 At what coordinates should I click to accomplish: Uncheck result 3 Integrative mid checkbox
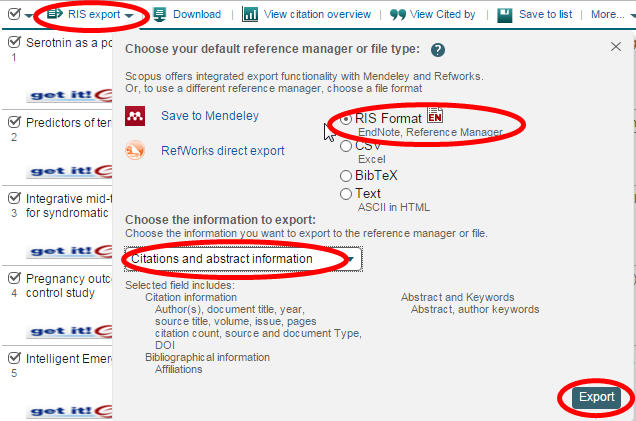14,198
